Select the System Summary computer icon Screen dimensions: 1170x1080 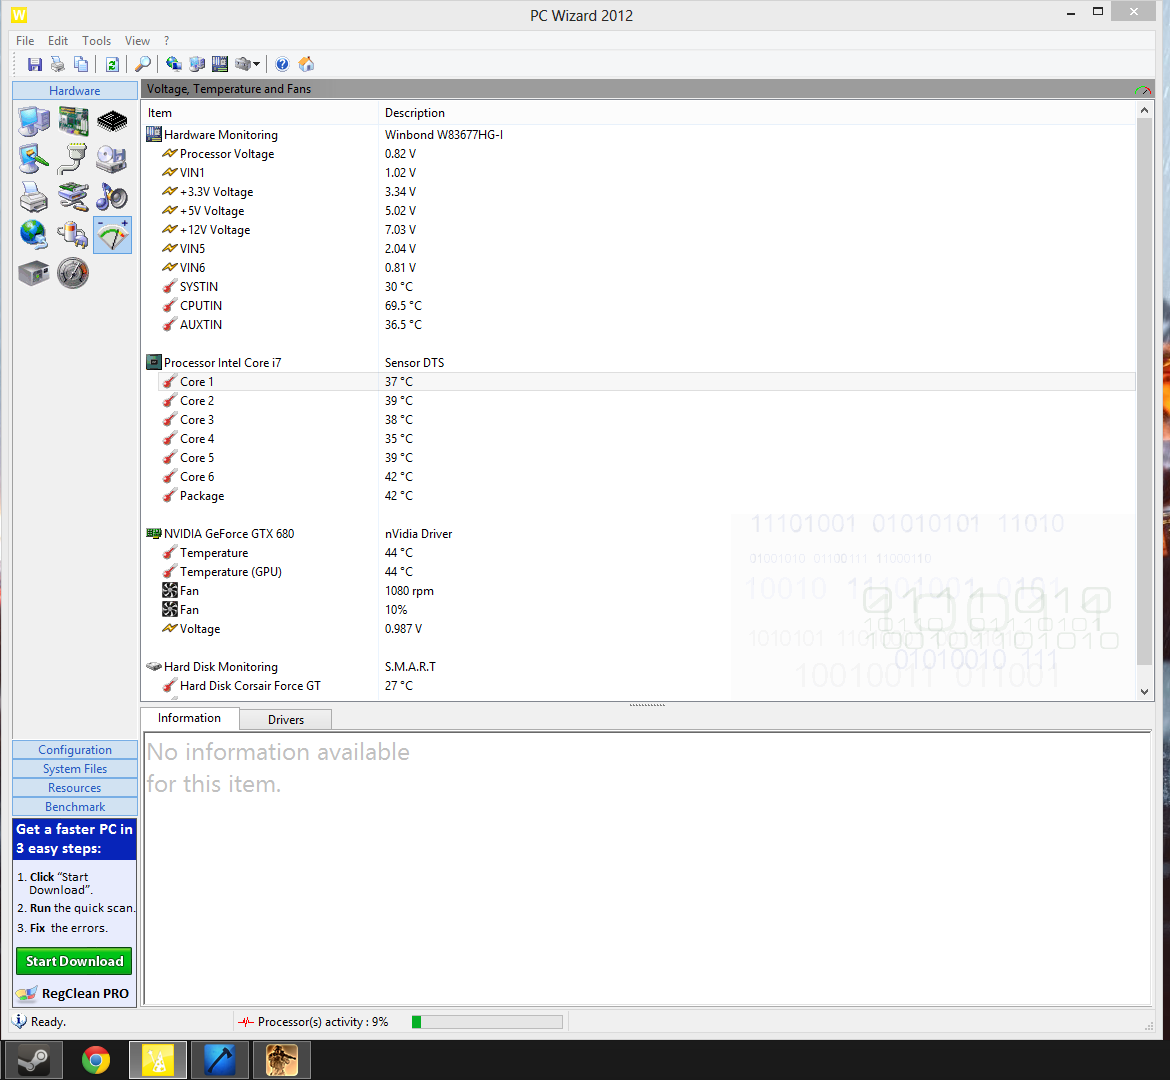point(34,121)
